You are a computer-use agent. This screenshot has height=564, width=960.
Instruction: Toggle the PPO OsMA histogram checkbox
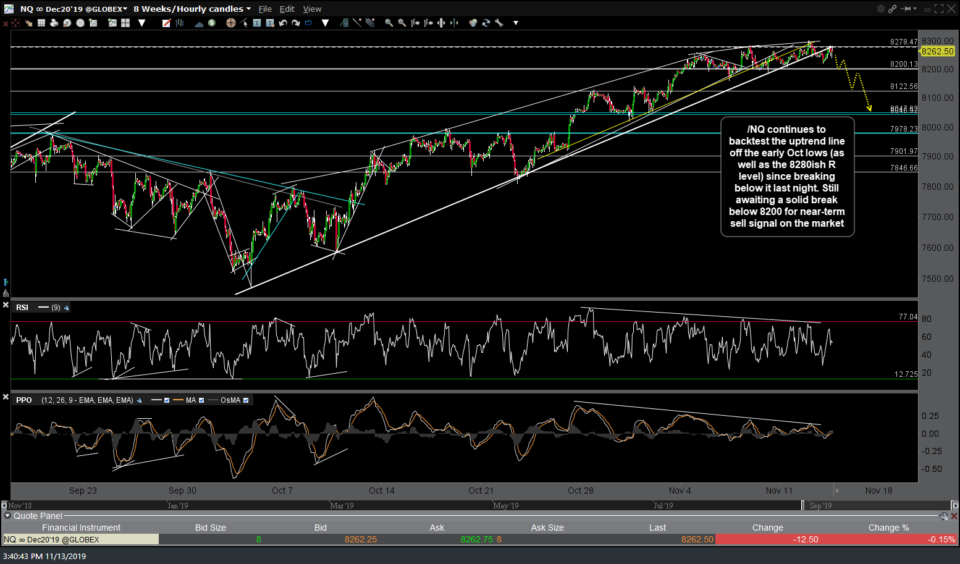[246, 400]
